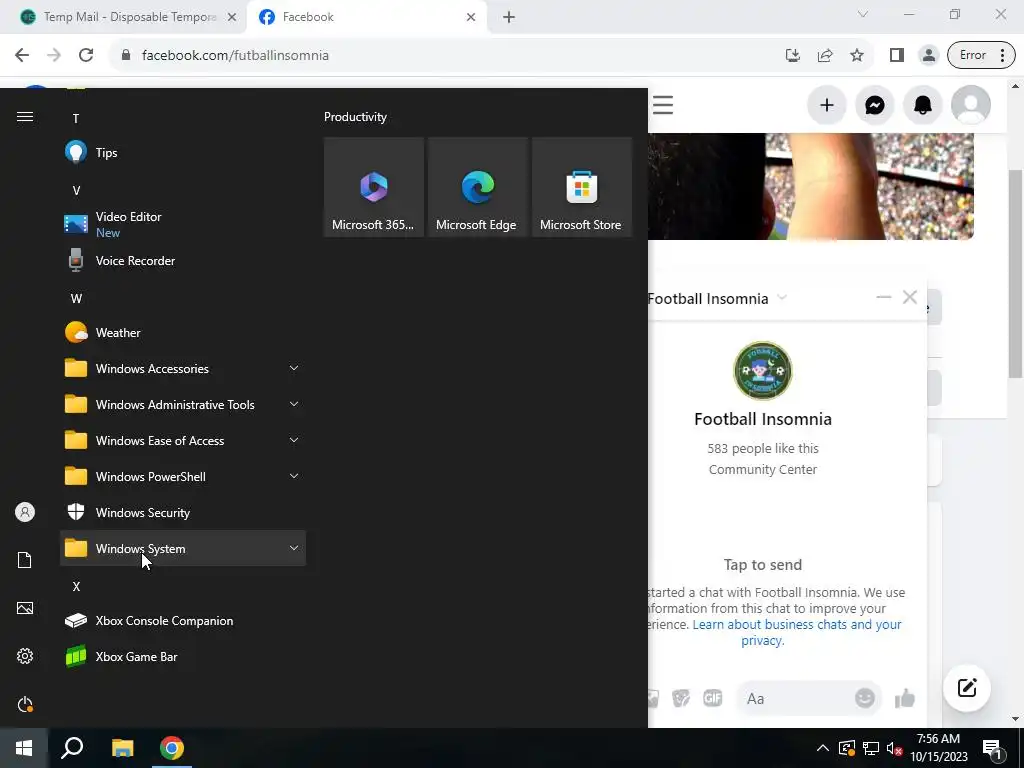Click the address bar URL
1024x768 pixels.
[x=235, y=56]
